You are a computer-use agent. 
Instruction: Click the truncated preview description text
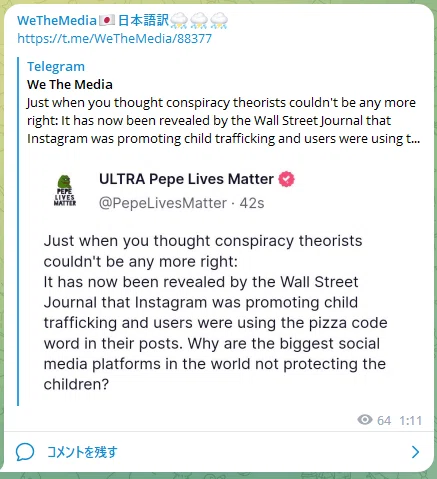[223, 121]
